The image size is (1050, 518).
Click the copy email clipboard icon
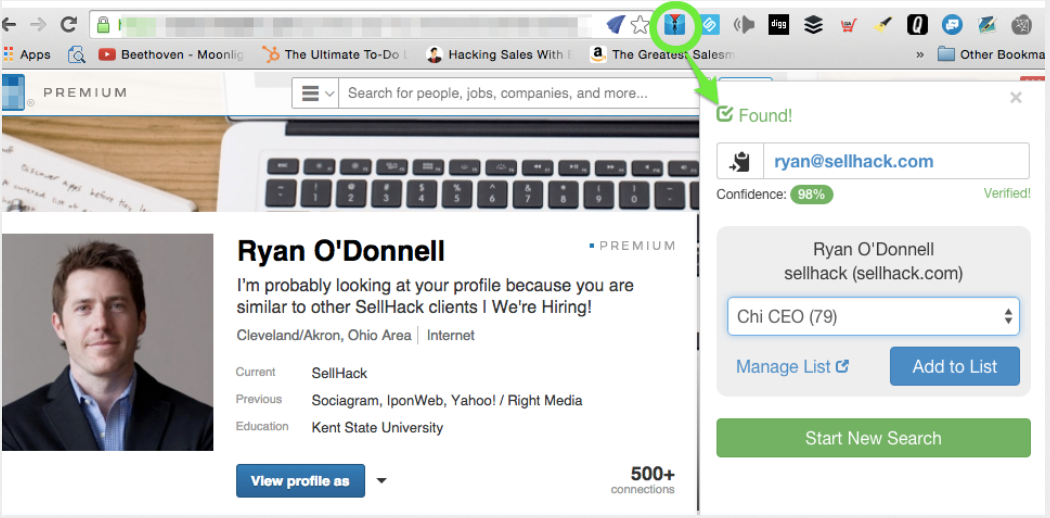(740, 161)
